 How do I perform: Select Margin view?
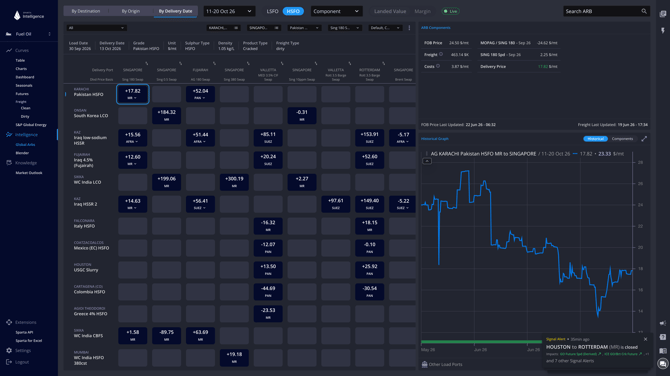pyautogui.click(x=422, y=11)
